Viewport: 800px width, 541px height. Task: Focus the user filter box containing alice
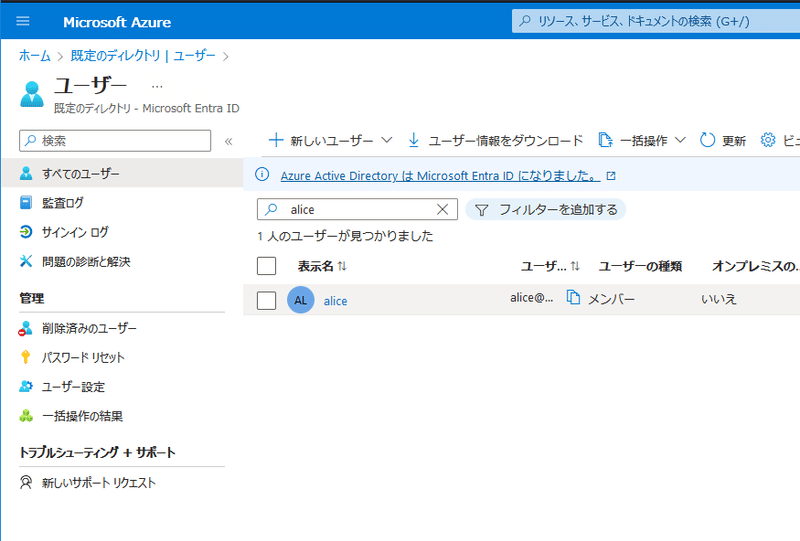(x=357, y=209)
